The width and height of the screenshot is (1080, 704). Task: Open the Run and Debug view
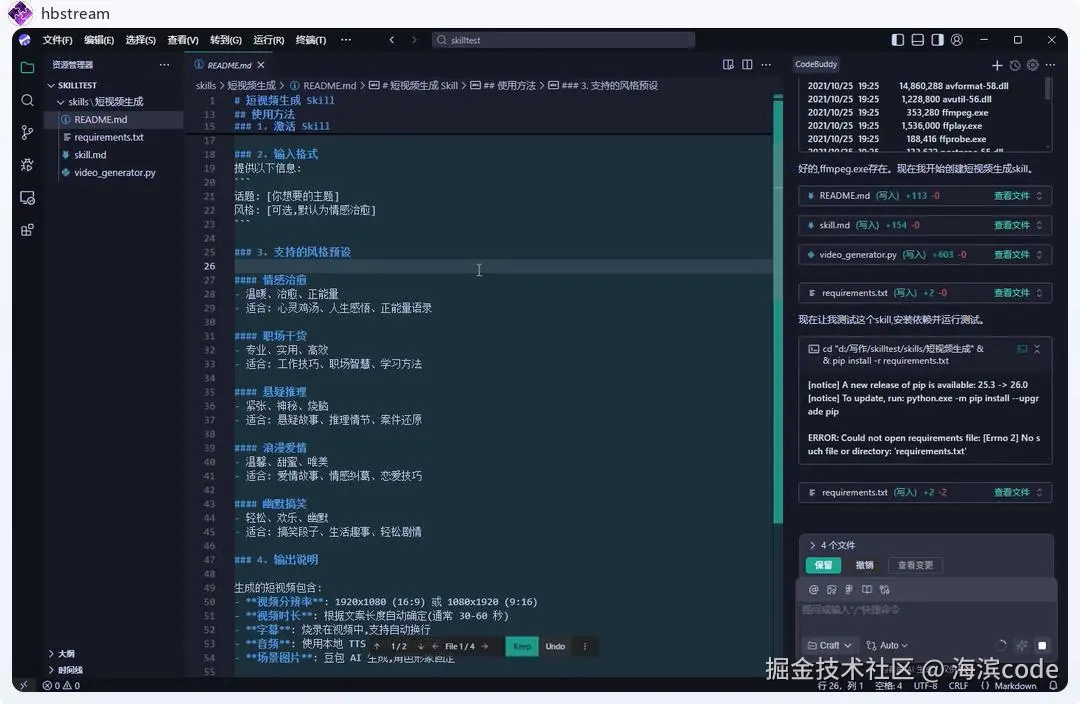[27, 166]
